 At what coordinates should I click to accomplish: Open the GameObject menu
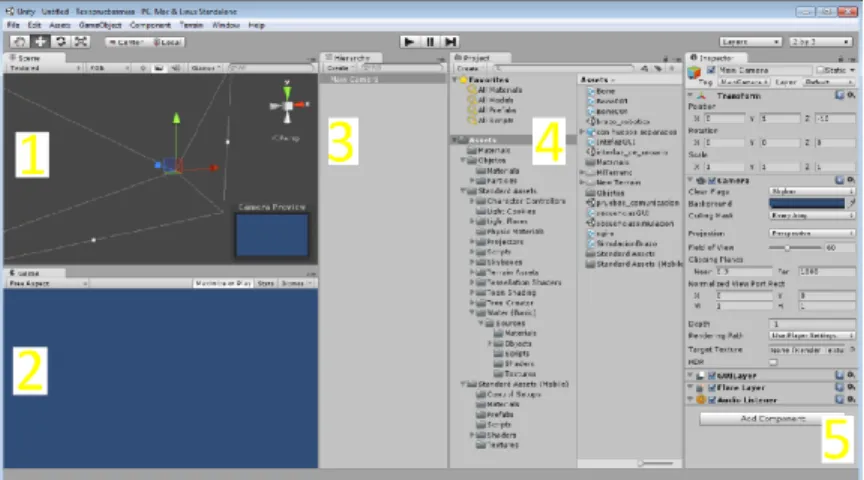pos(100,25)
